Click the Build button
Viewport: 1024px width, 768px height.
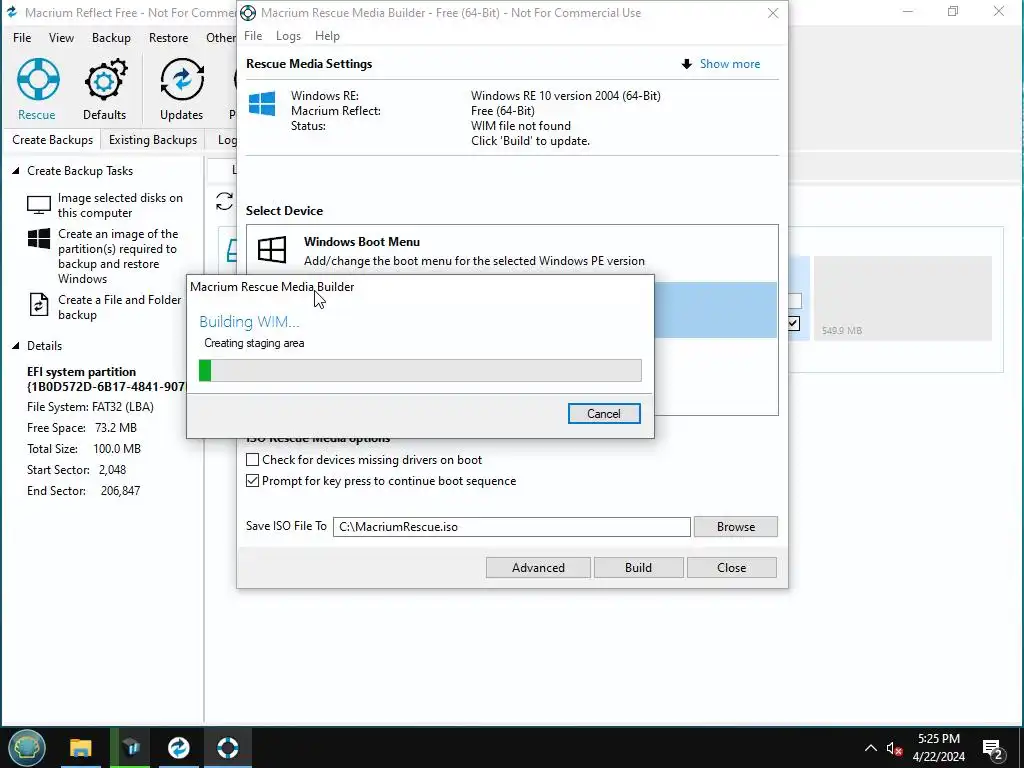[638, 568]
